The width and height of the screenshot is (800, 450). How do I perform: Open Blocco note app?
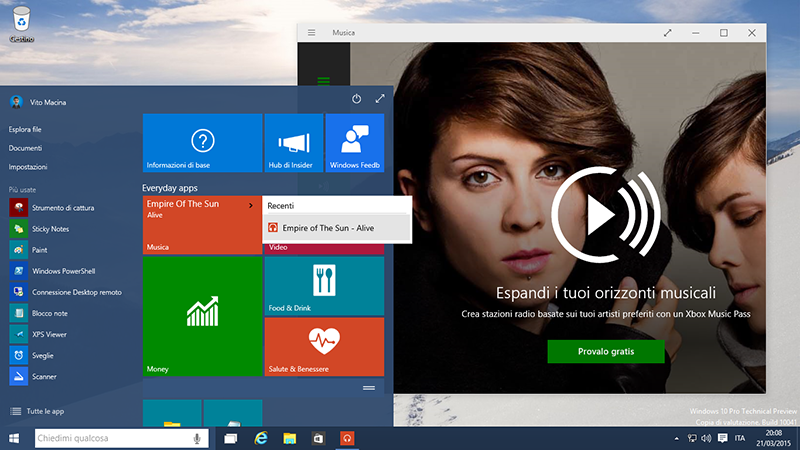(x=39, y=313)
